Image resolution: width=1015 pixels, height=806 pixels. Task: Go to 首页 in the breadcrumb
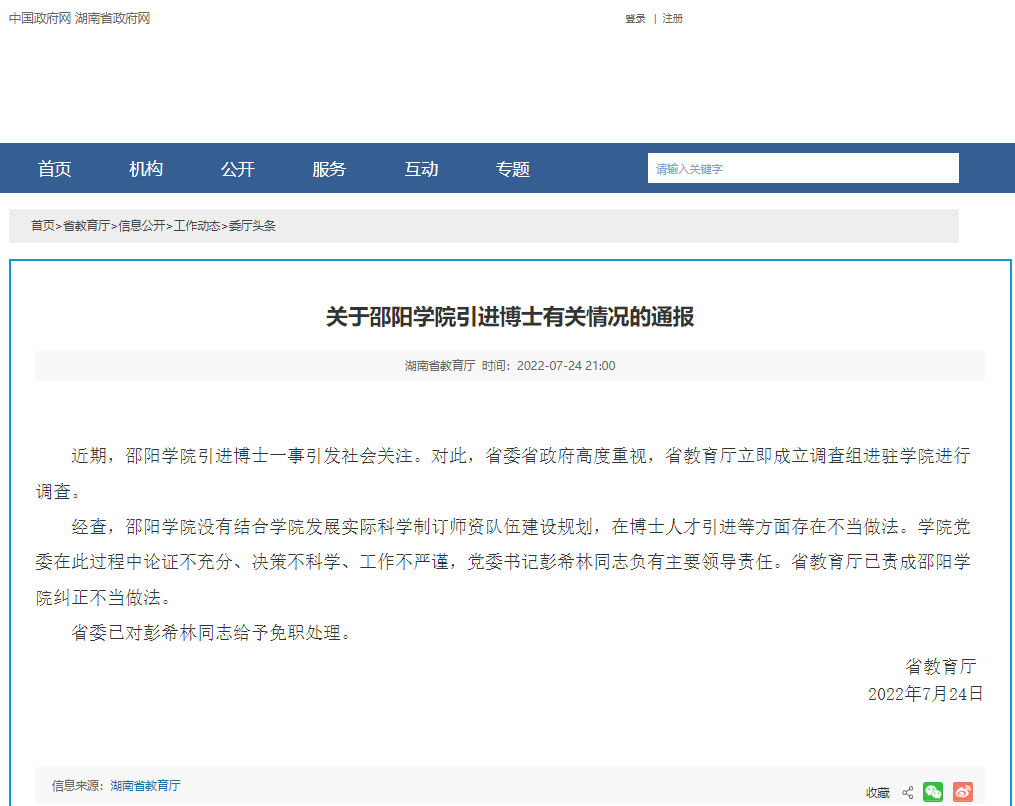[x=43, y=225]
